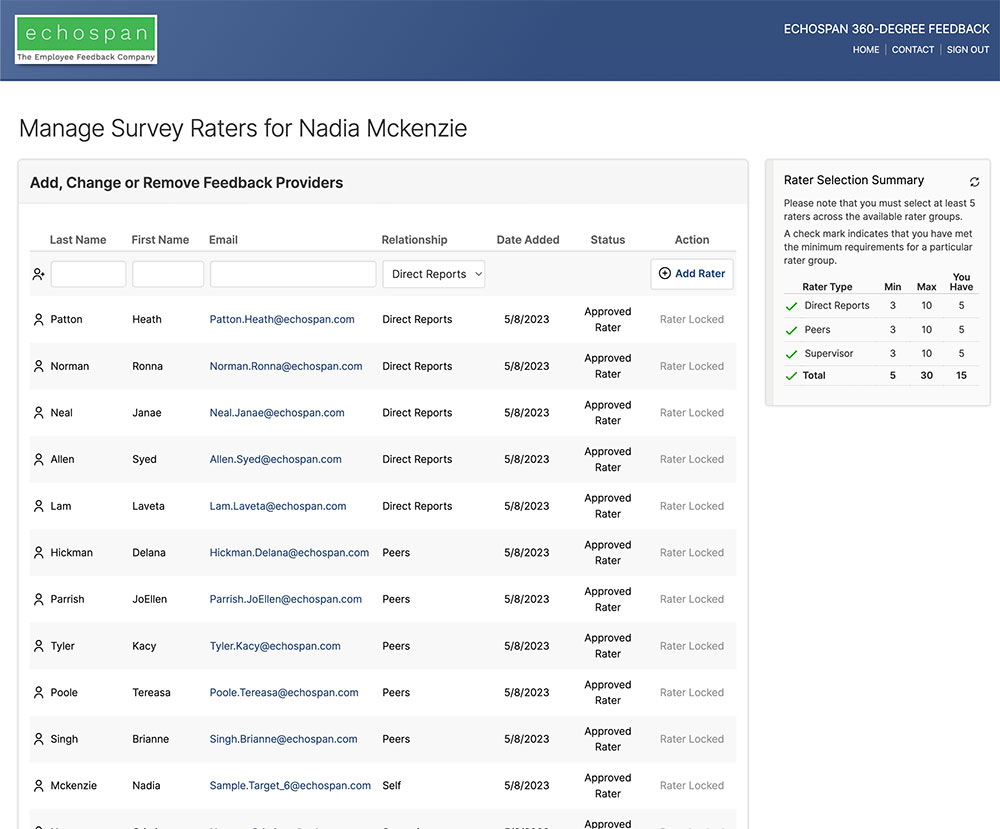
Task: Click the green check mark for Direct Reports
Action: pos(791,306)
